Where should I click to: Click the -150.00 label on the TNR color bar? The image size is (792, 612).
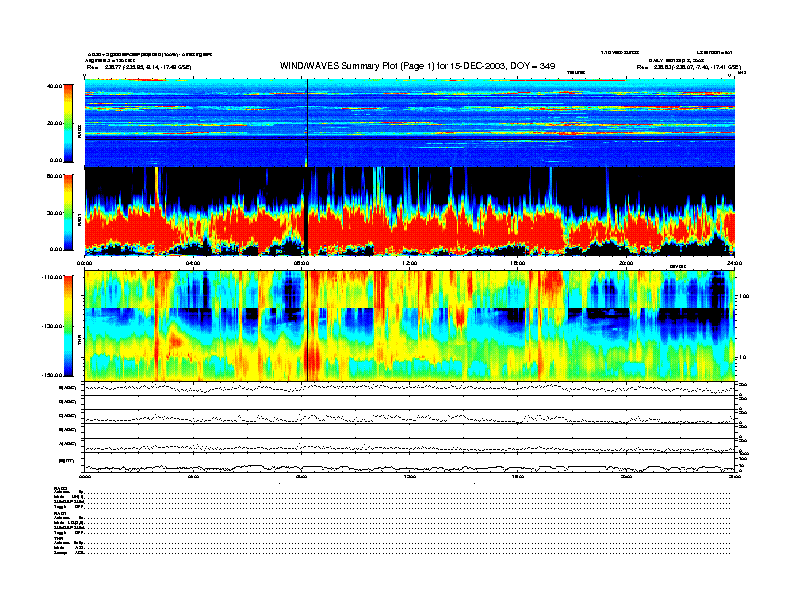point(53,375)
